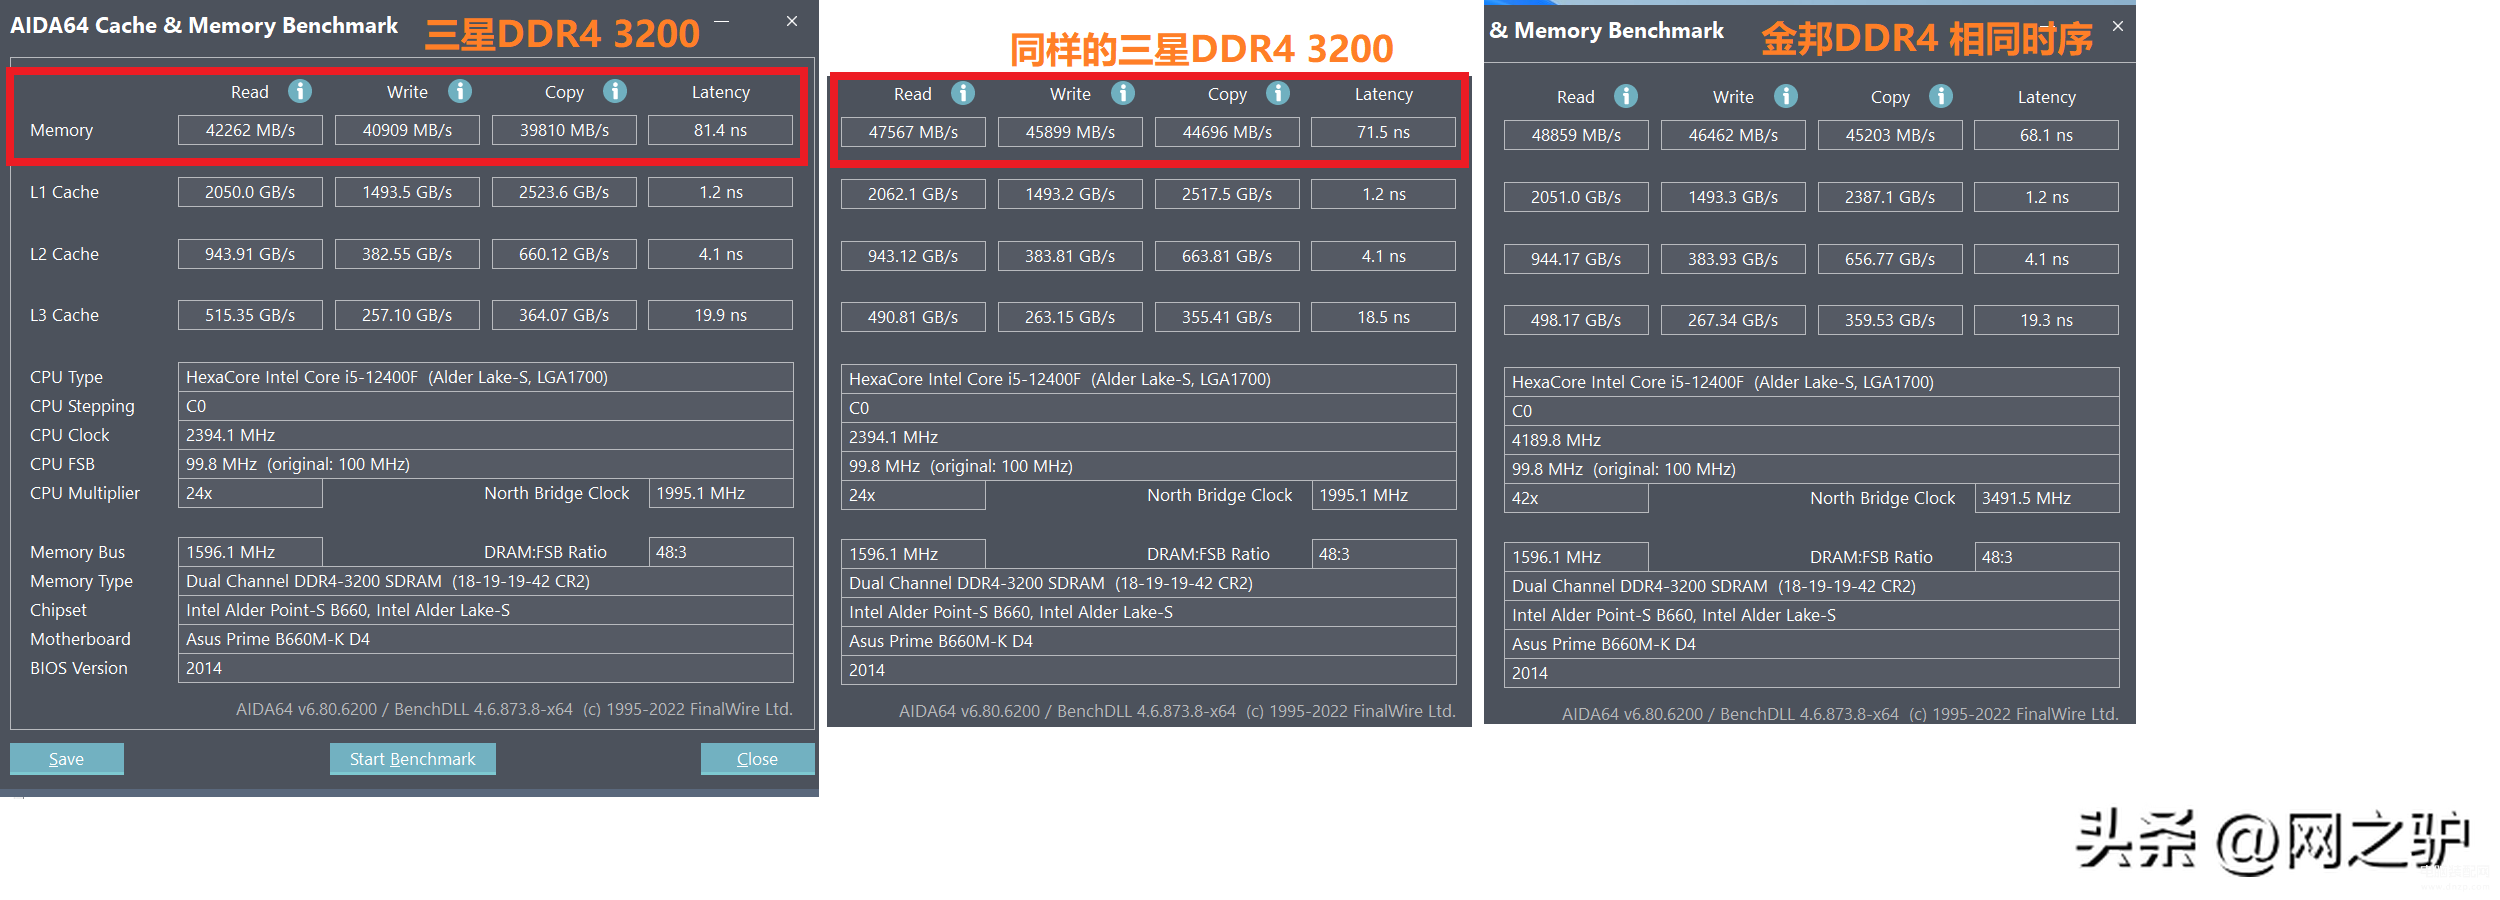Select right window copy 45203 MB/s
The height and width of the screenshot is (900, 2500).
(1890, 135)
